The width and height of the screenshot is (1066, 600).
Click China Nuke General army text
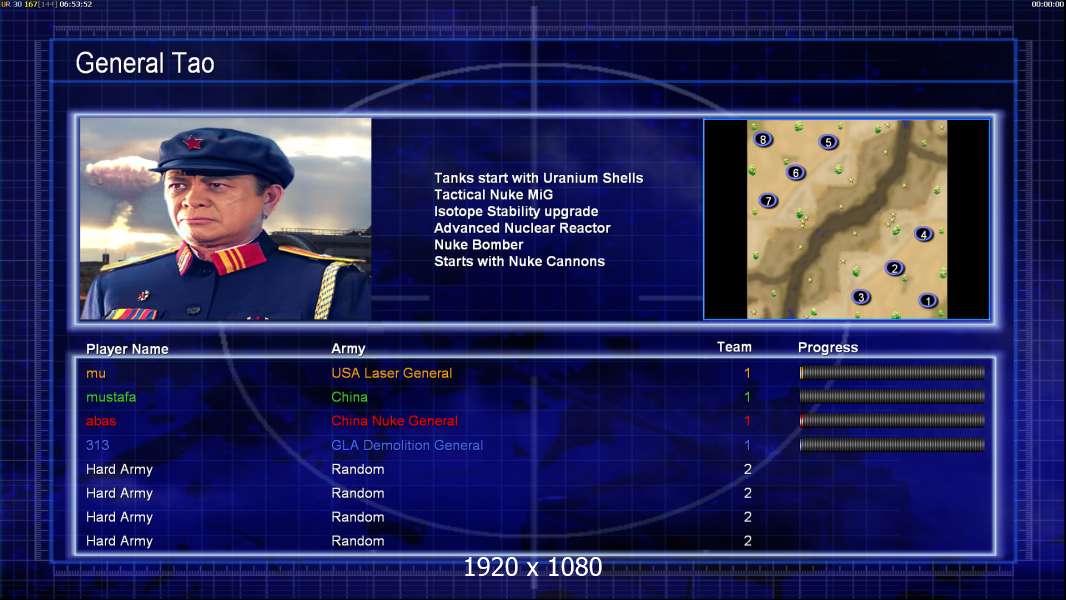click(x=394, y=421)
